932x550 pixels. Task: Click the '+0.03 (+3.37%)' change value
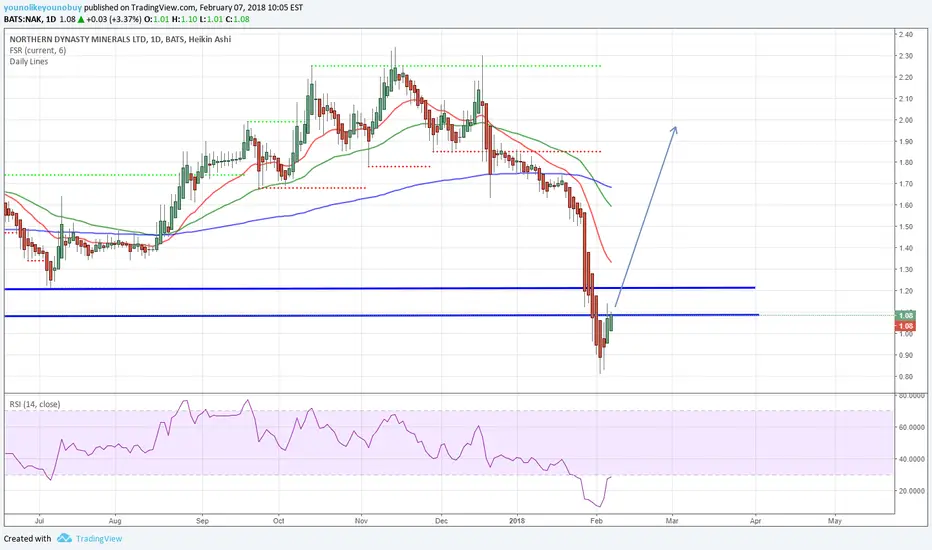pos(114,19)
